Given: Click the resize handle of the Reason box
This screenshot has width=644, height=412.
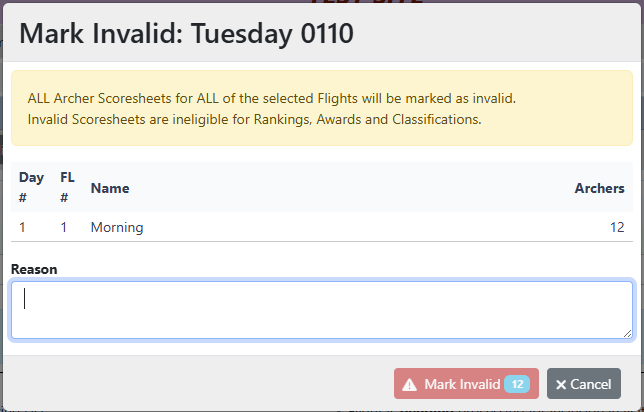Looking at the screenshot, I should pyautogui.click(x=627, y=333).
